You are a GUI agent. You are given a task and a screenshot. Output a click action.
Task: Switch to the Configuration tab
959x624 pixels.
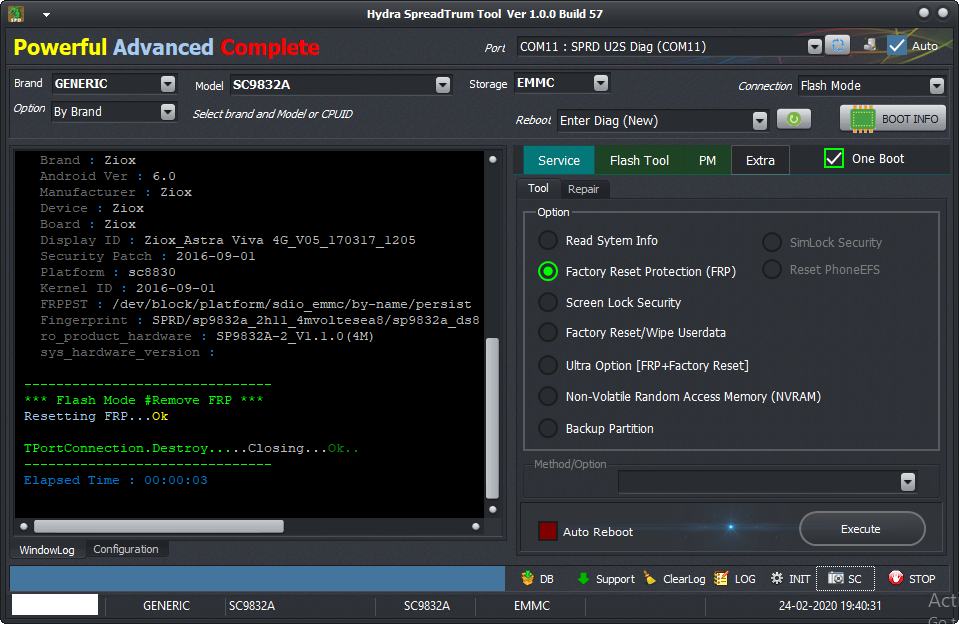click(x=126, y=549)
